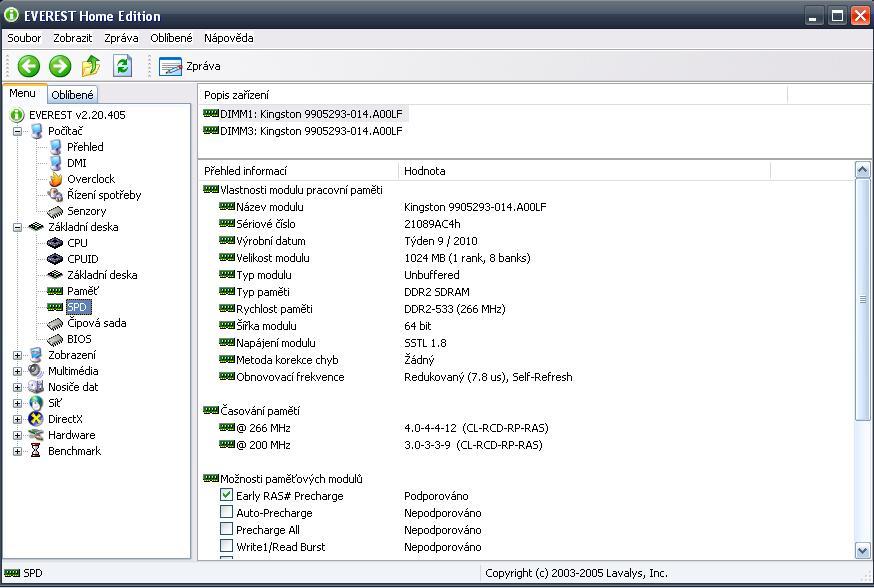Collapse the Počítač tree node
Image resolution: width=874 pixels, height=588 pixels.
17,132
